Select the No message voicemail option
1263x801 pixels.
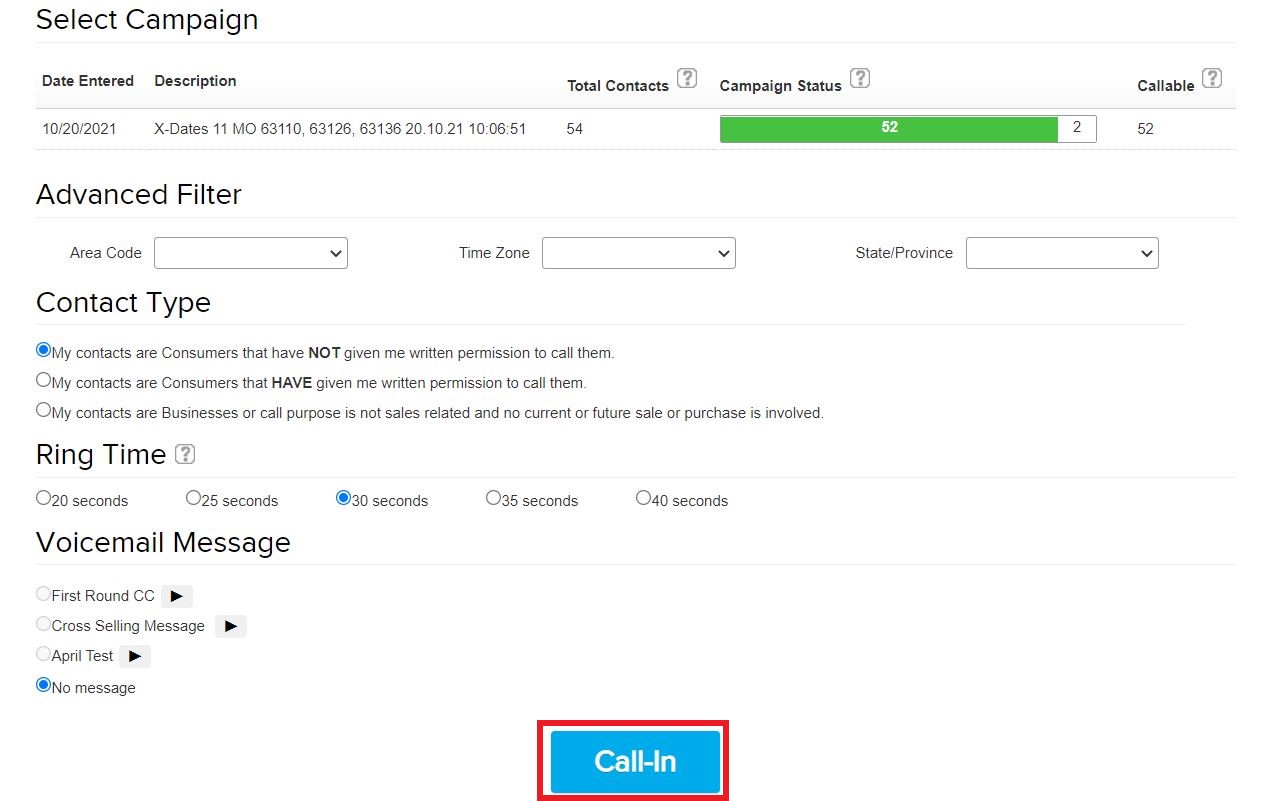tap(44, 686)
